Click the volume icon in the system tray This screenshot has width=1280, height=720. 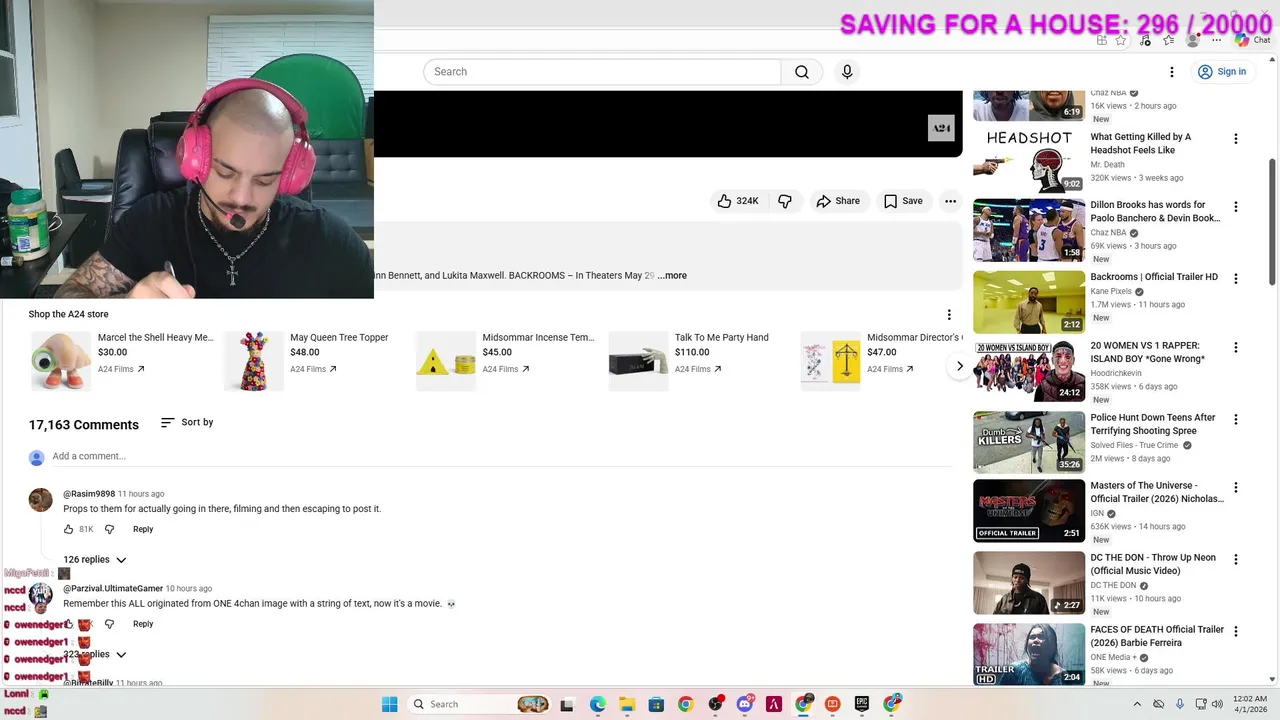(1217, 704)
